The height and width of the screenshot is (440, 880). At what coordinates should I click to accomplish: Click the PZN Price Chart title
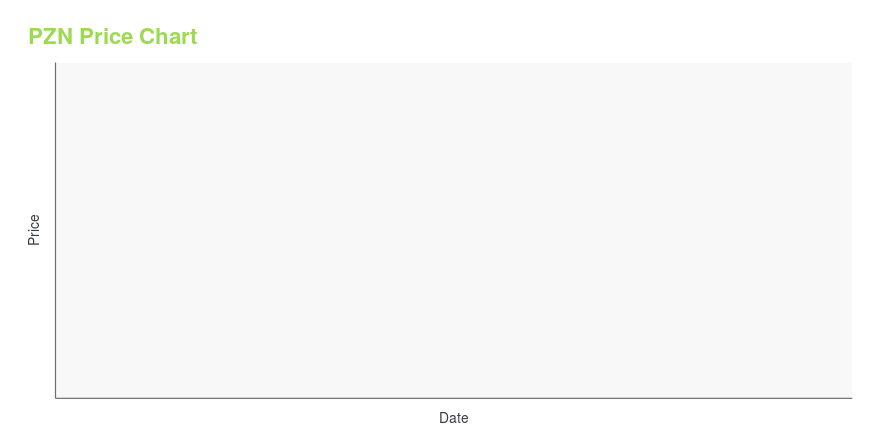pos(113,36)
